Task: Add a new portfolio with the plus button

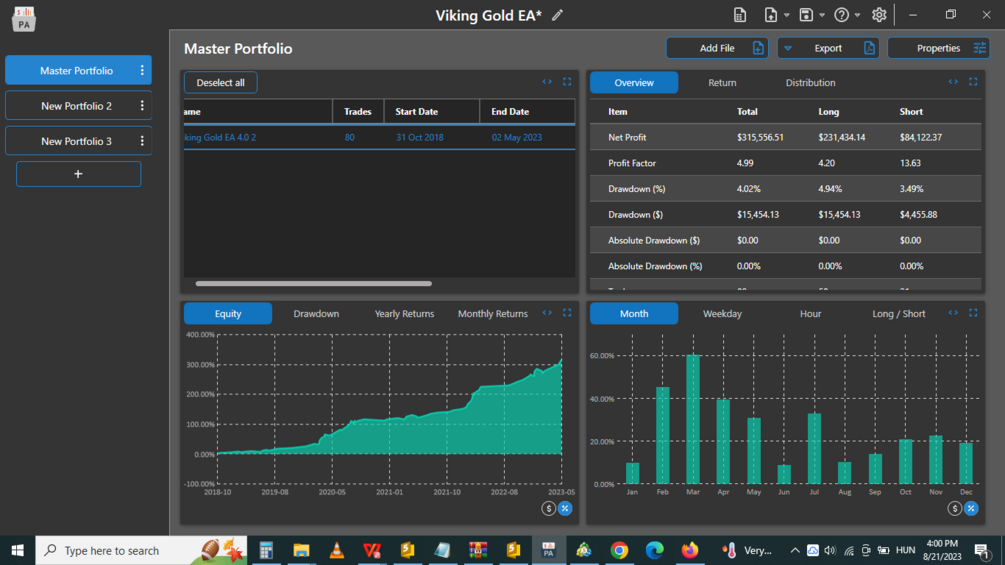Action: (x=78, y=174)
